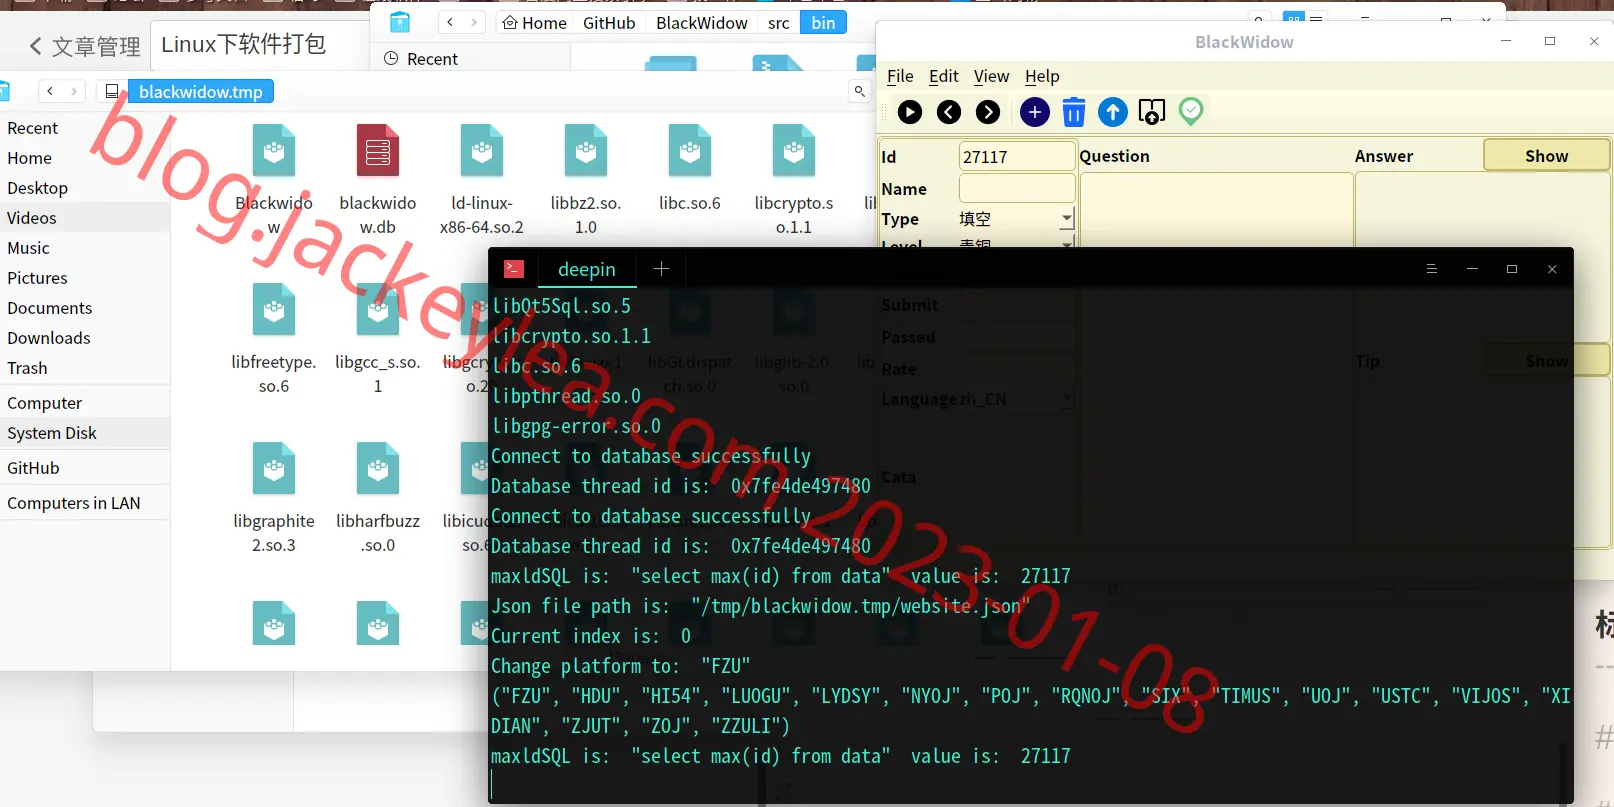Add a new record with plus icon
The width and height of the screenshot is (1614, 807).
pos(1035,112)
